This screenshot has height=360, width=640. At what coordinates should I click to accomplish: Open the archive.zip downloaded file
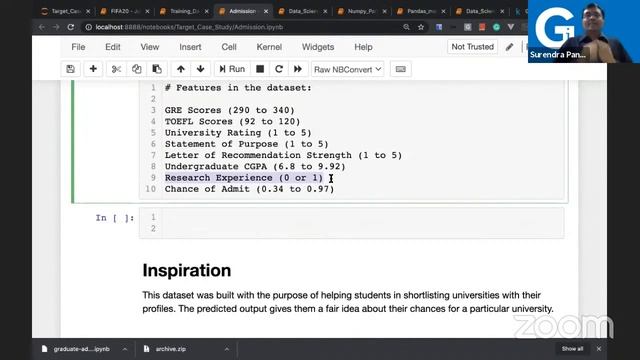click(x=171, y=349)
